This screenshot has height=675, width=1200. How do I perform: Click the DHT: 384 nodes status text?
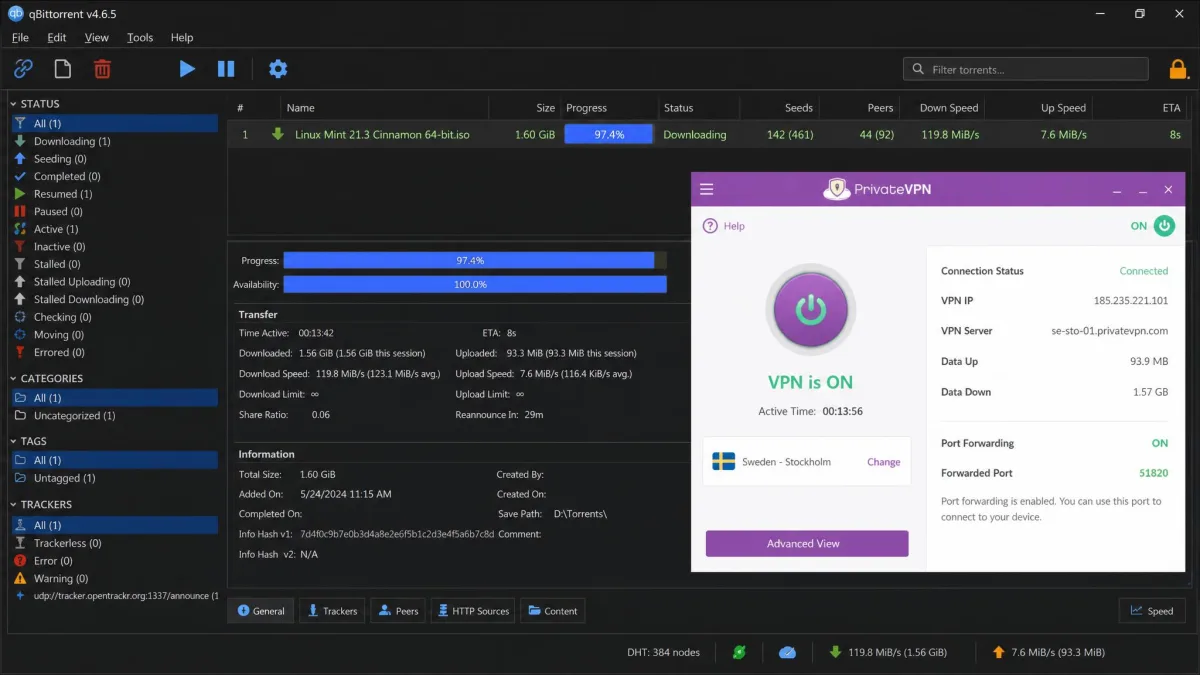click(664, 652)
